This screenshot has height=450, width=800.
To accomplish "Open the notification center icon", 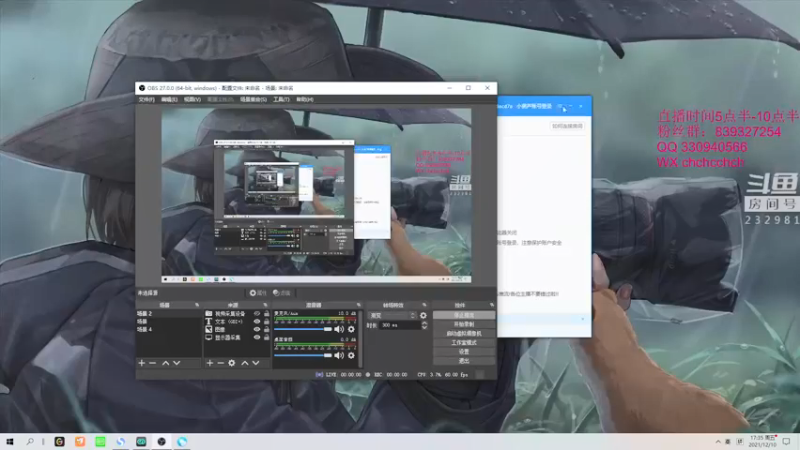I will coord(786,441).
